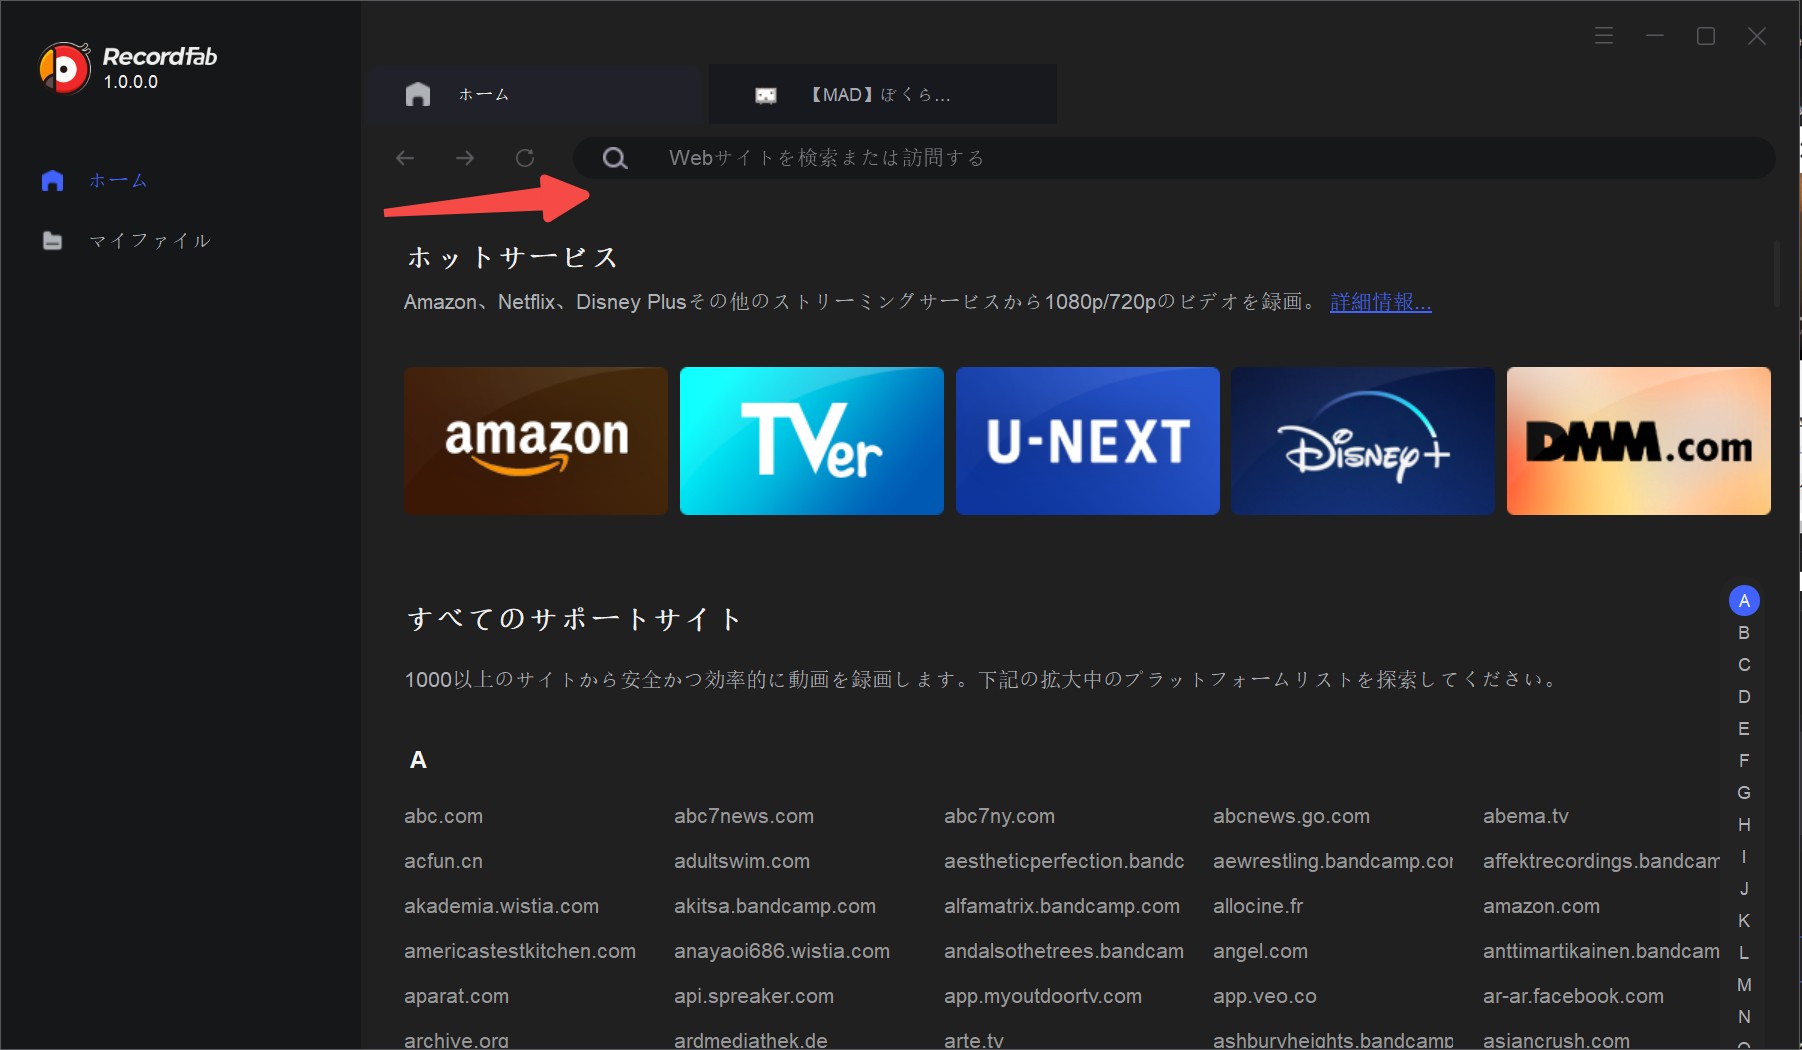Screen dimensions: 1802x1050
Task: Jump to letter J in the index
Action: click(x=1744, y=889)
